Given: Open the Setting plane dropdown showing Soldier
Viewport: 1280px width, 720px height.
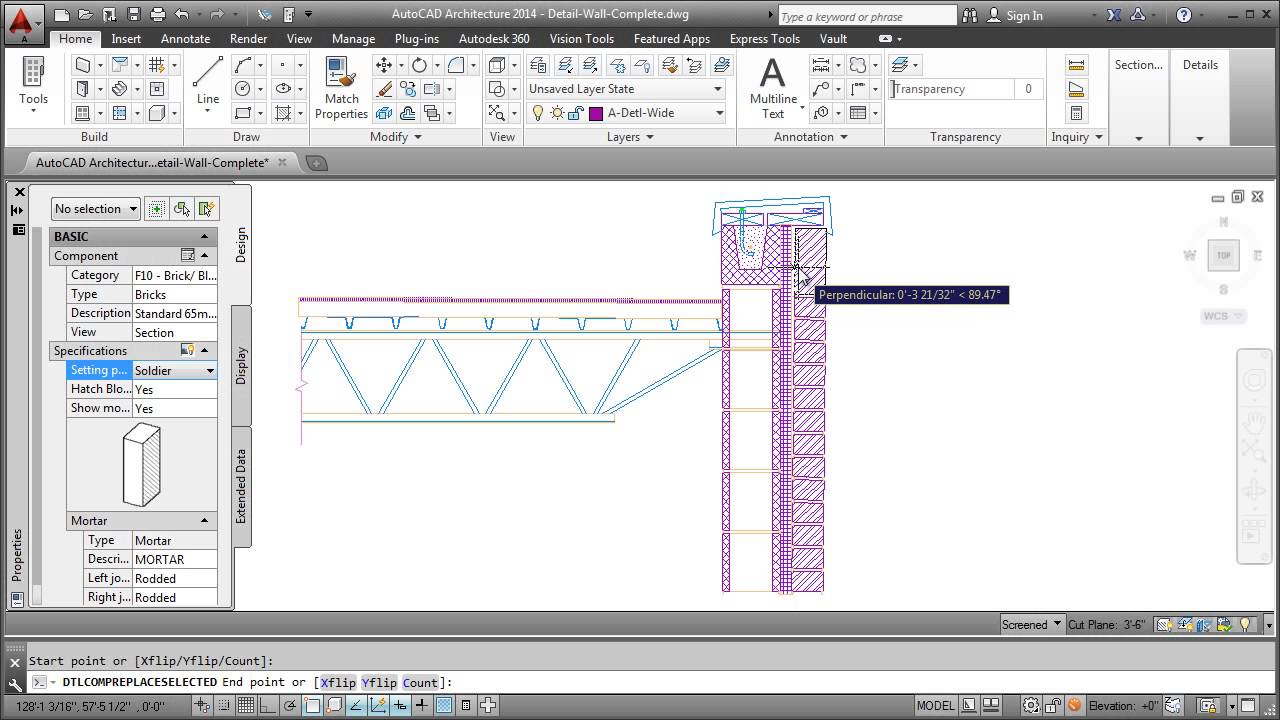Looking at the screenshot, I should click(x=209, y=370).
